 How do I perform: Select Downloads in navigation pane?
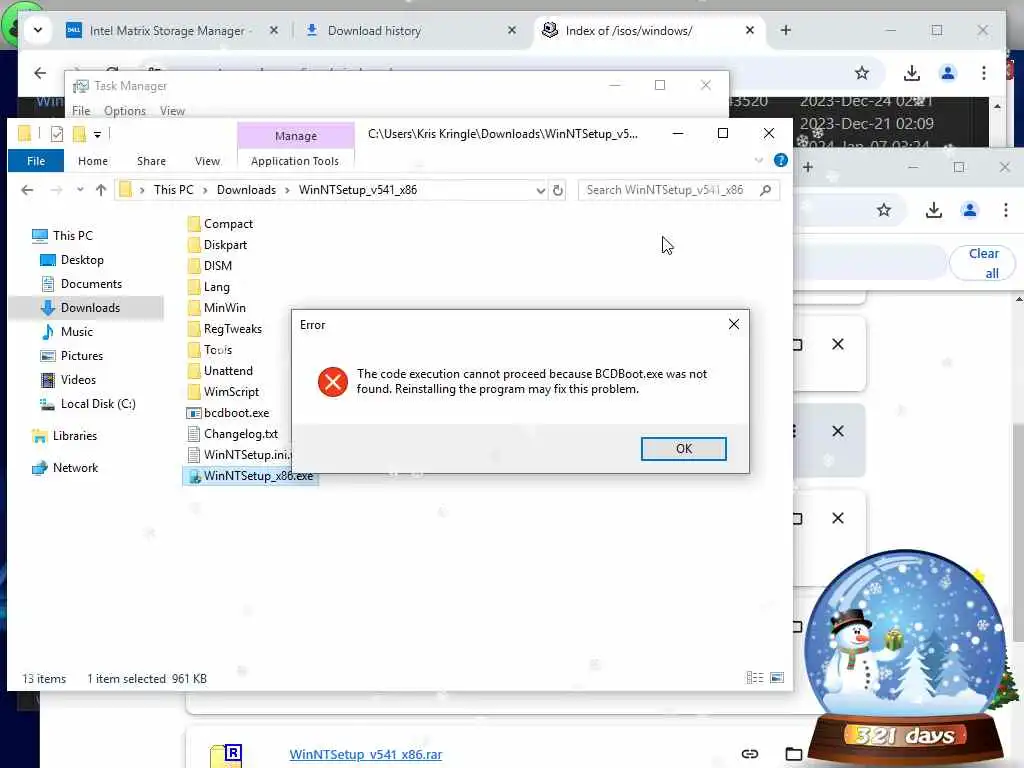tap(90, 308)
